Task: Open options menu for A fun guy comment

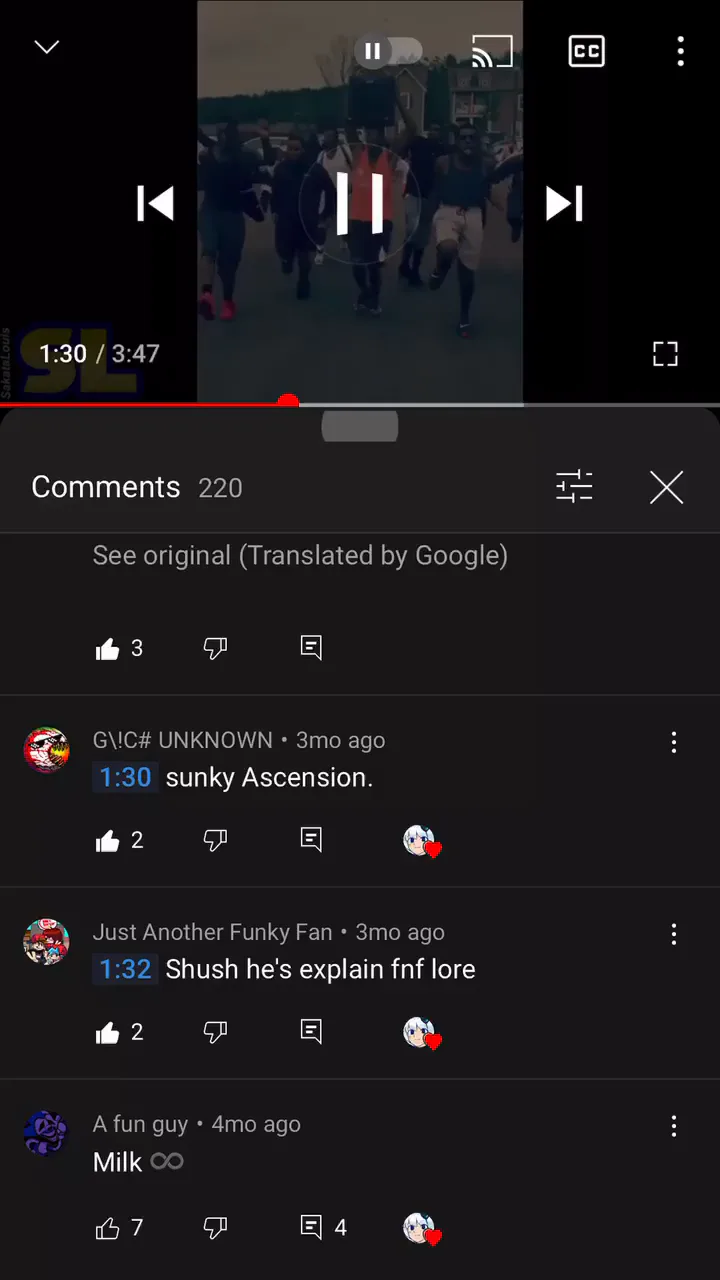Action: (x=674, y=1126)
